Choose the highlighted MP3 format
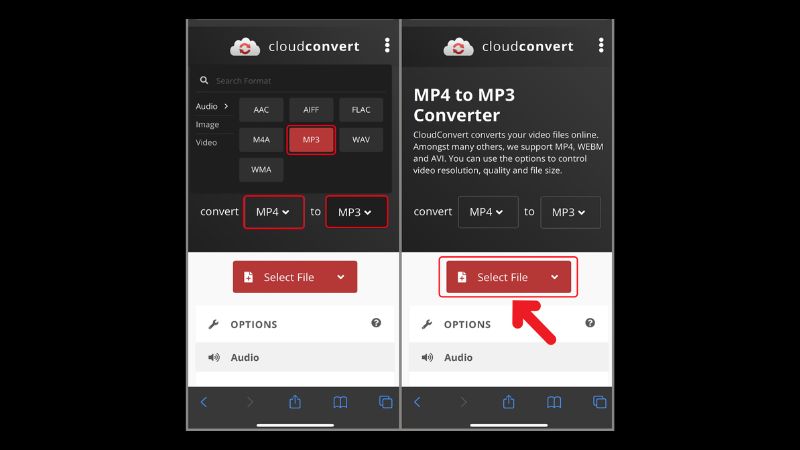Screen dimensions: 800x450 click(311, 139)
